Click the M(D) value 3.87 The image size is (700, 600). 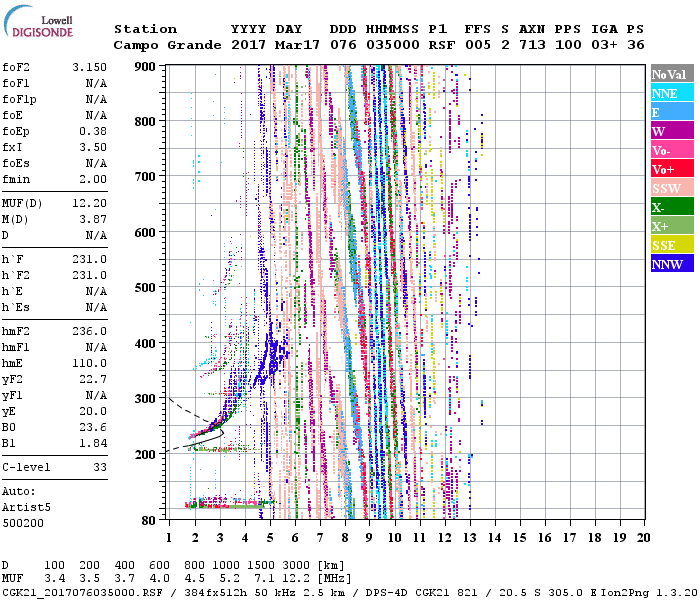(x=93, y=220)
